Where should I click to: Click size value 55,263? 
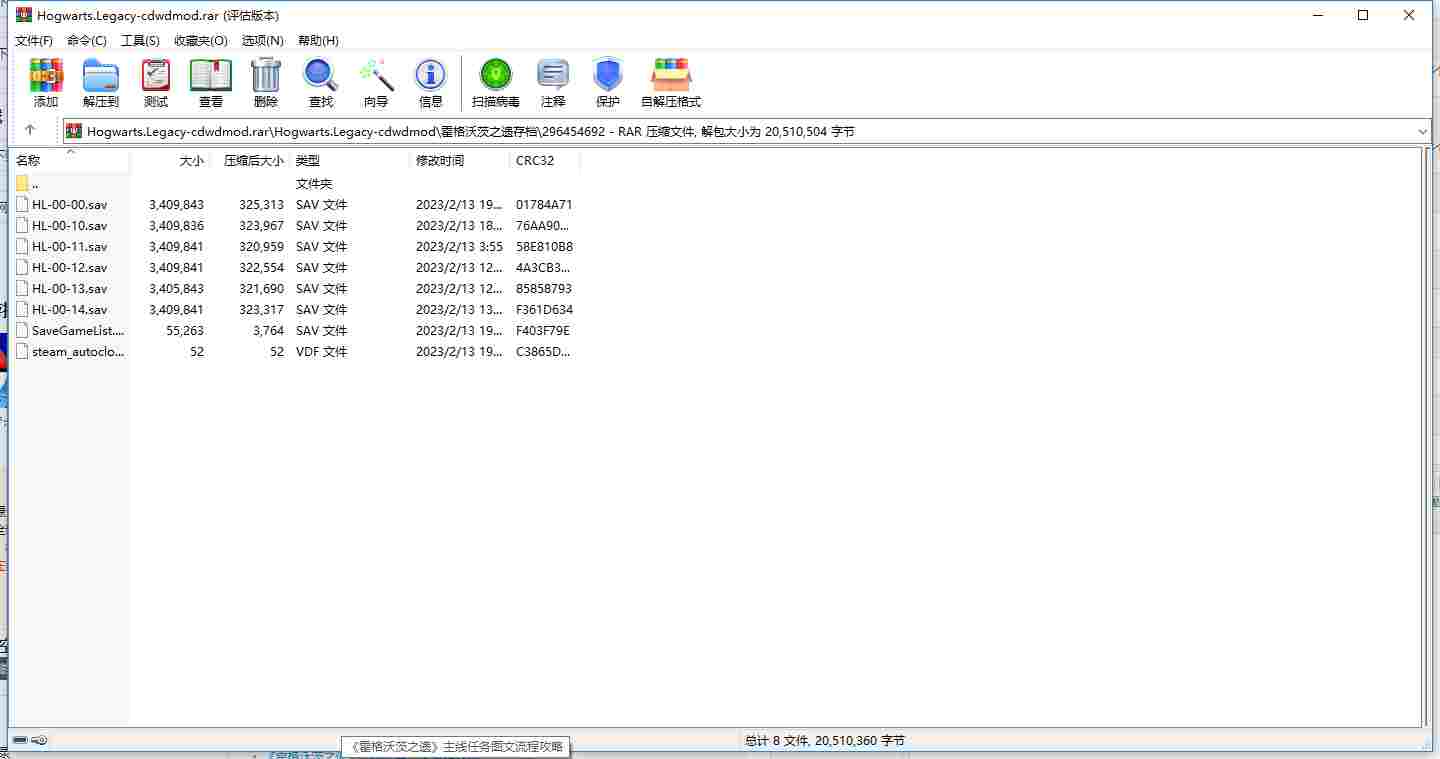(x=185, y=330)
